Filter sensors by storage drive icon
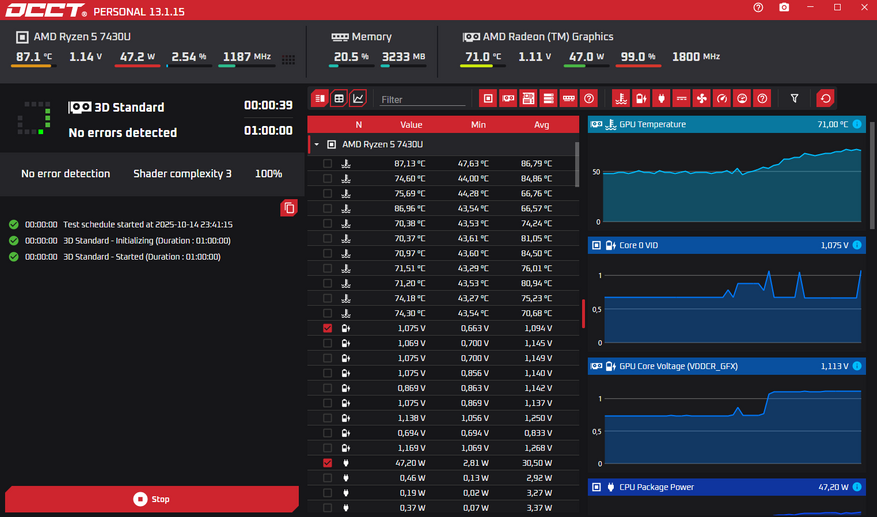 pos(548,98)
